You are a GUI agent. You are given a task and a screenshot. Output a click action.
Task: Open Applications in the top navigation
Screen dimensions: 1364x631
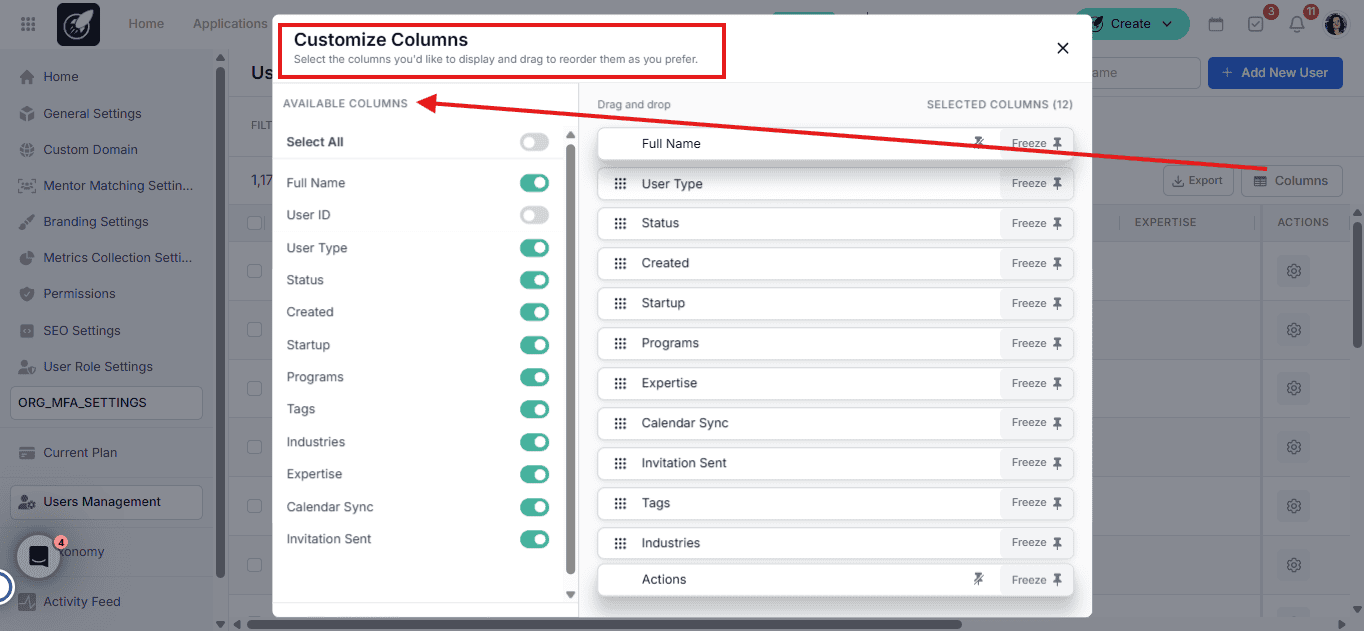(x=230, y=24)
